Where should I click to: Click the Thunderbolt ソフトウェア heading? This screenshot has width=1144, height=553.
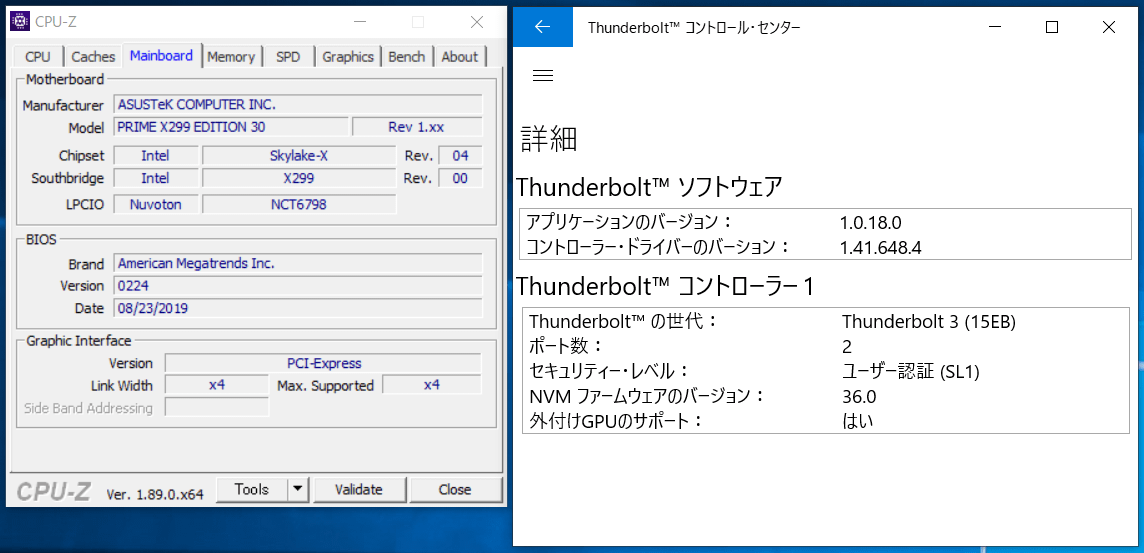649,187
